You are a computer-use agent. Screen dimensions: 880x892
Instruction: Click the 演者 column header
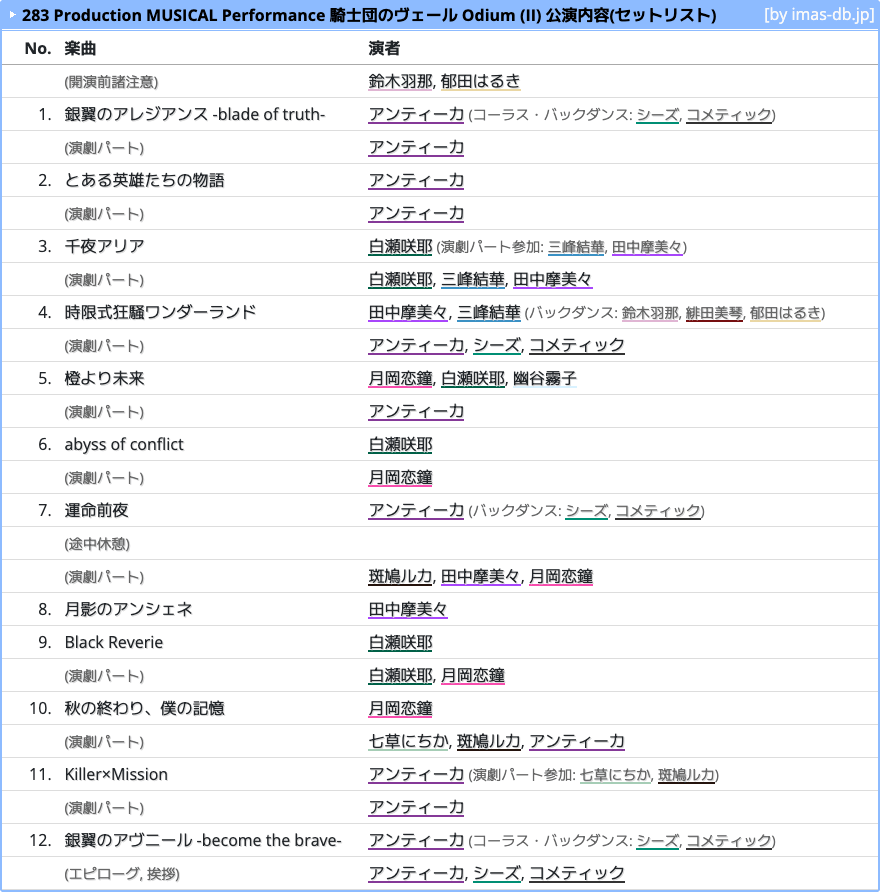(384, 48)
